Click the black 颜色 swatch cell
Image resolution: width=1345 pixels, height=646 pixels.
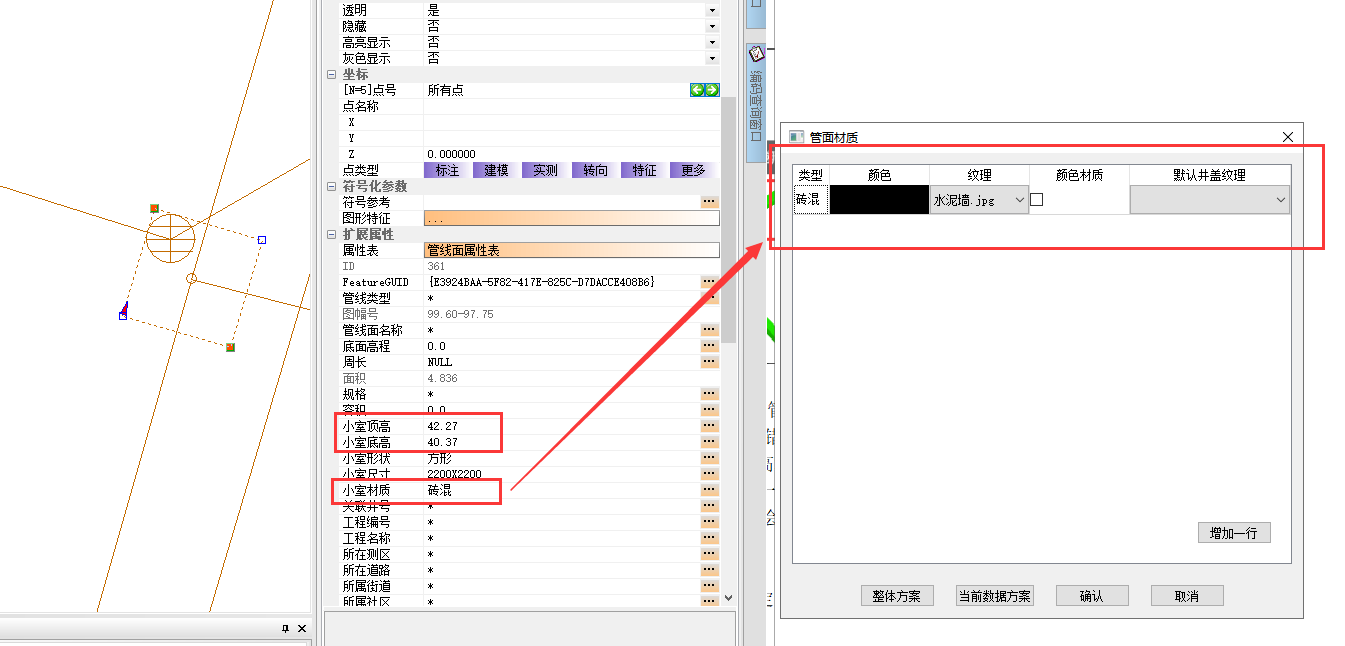tap(879, 200)
